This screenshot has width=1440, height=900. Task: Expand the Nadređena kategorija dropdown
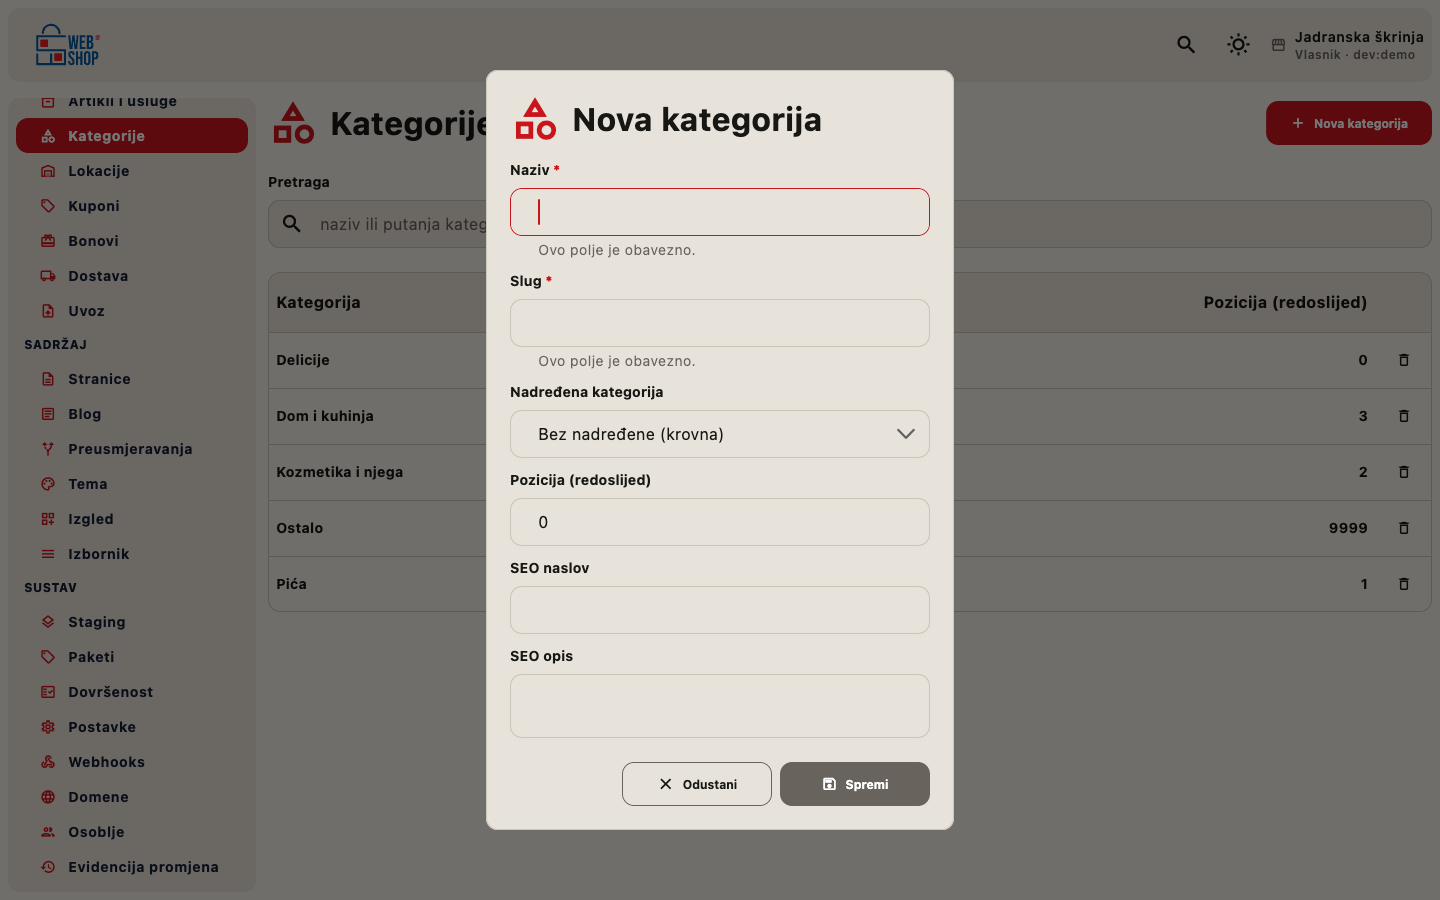click(720, 434)
